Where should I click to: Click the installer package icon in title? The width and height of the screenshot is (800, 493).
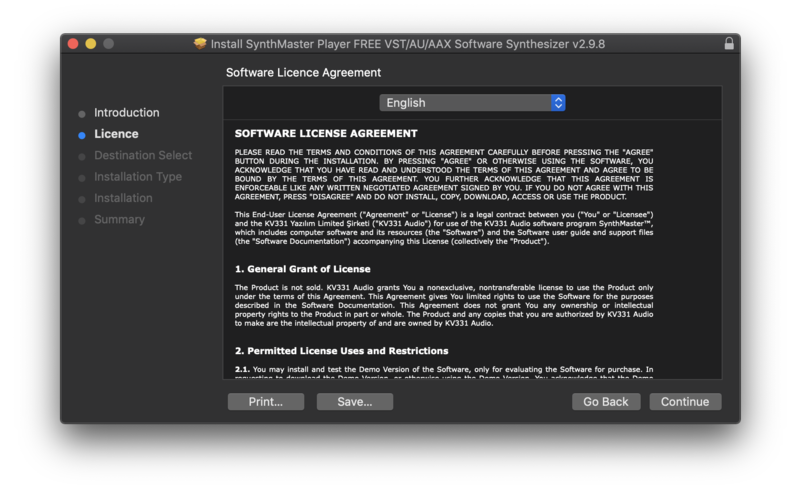(x=200, y=43)
